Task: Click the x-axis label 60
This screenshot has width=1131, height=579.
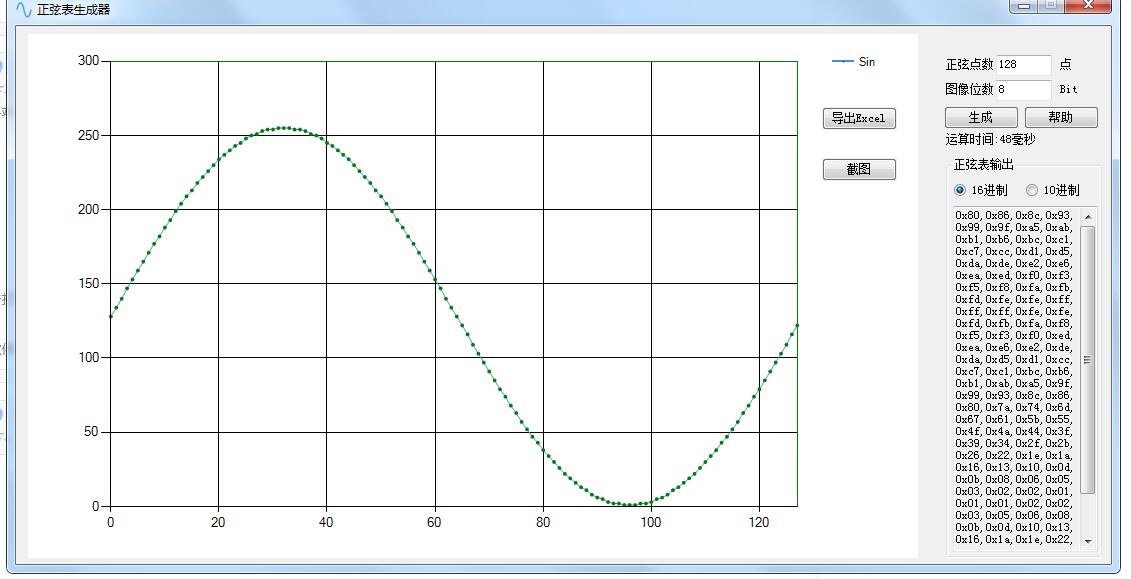Action: click(434, 522)
